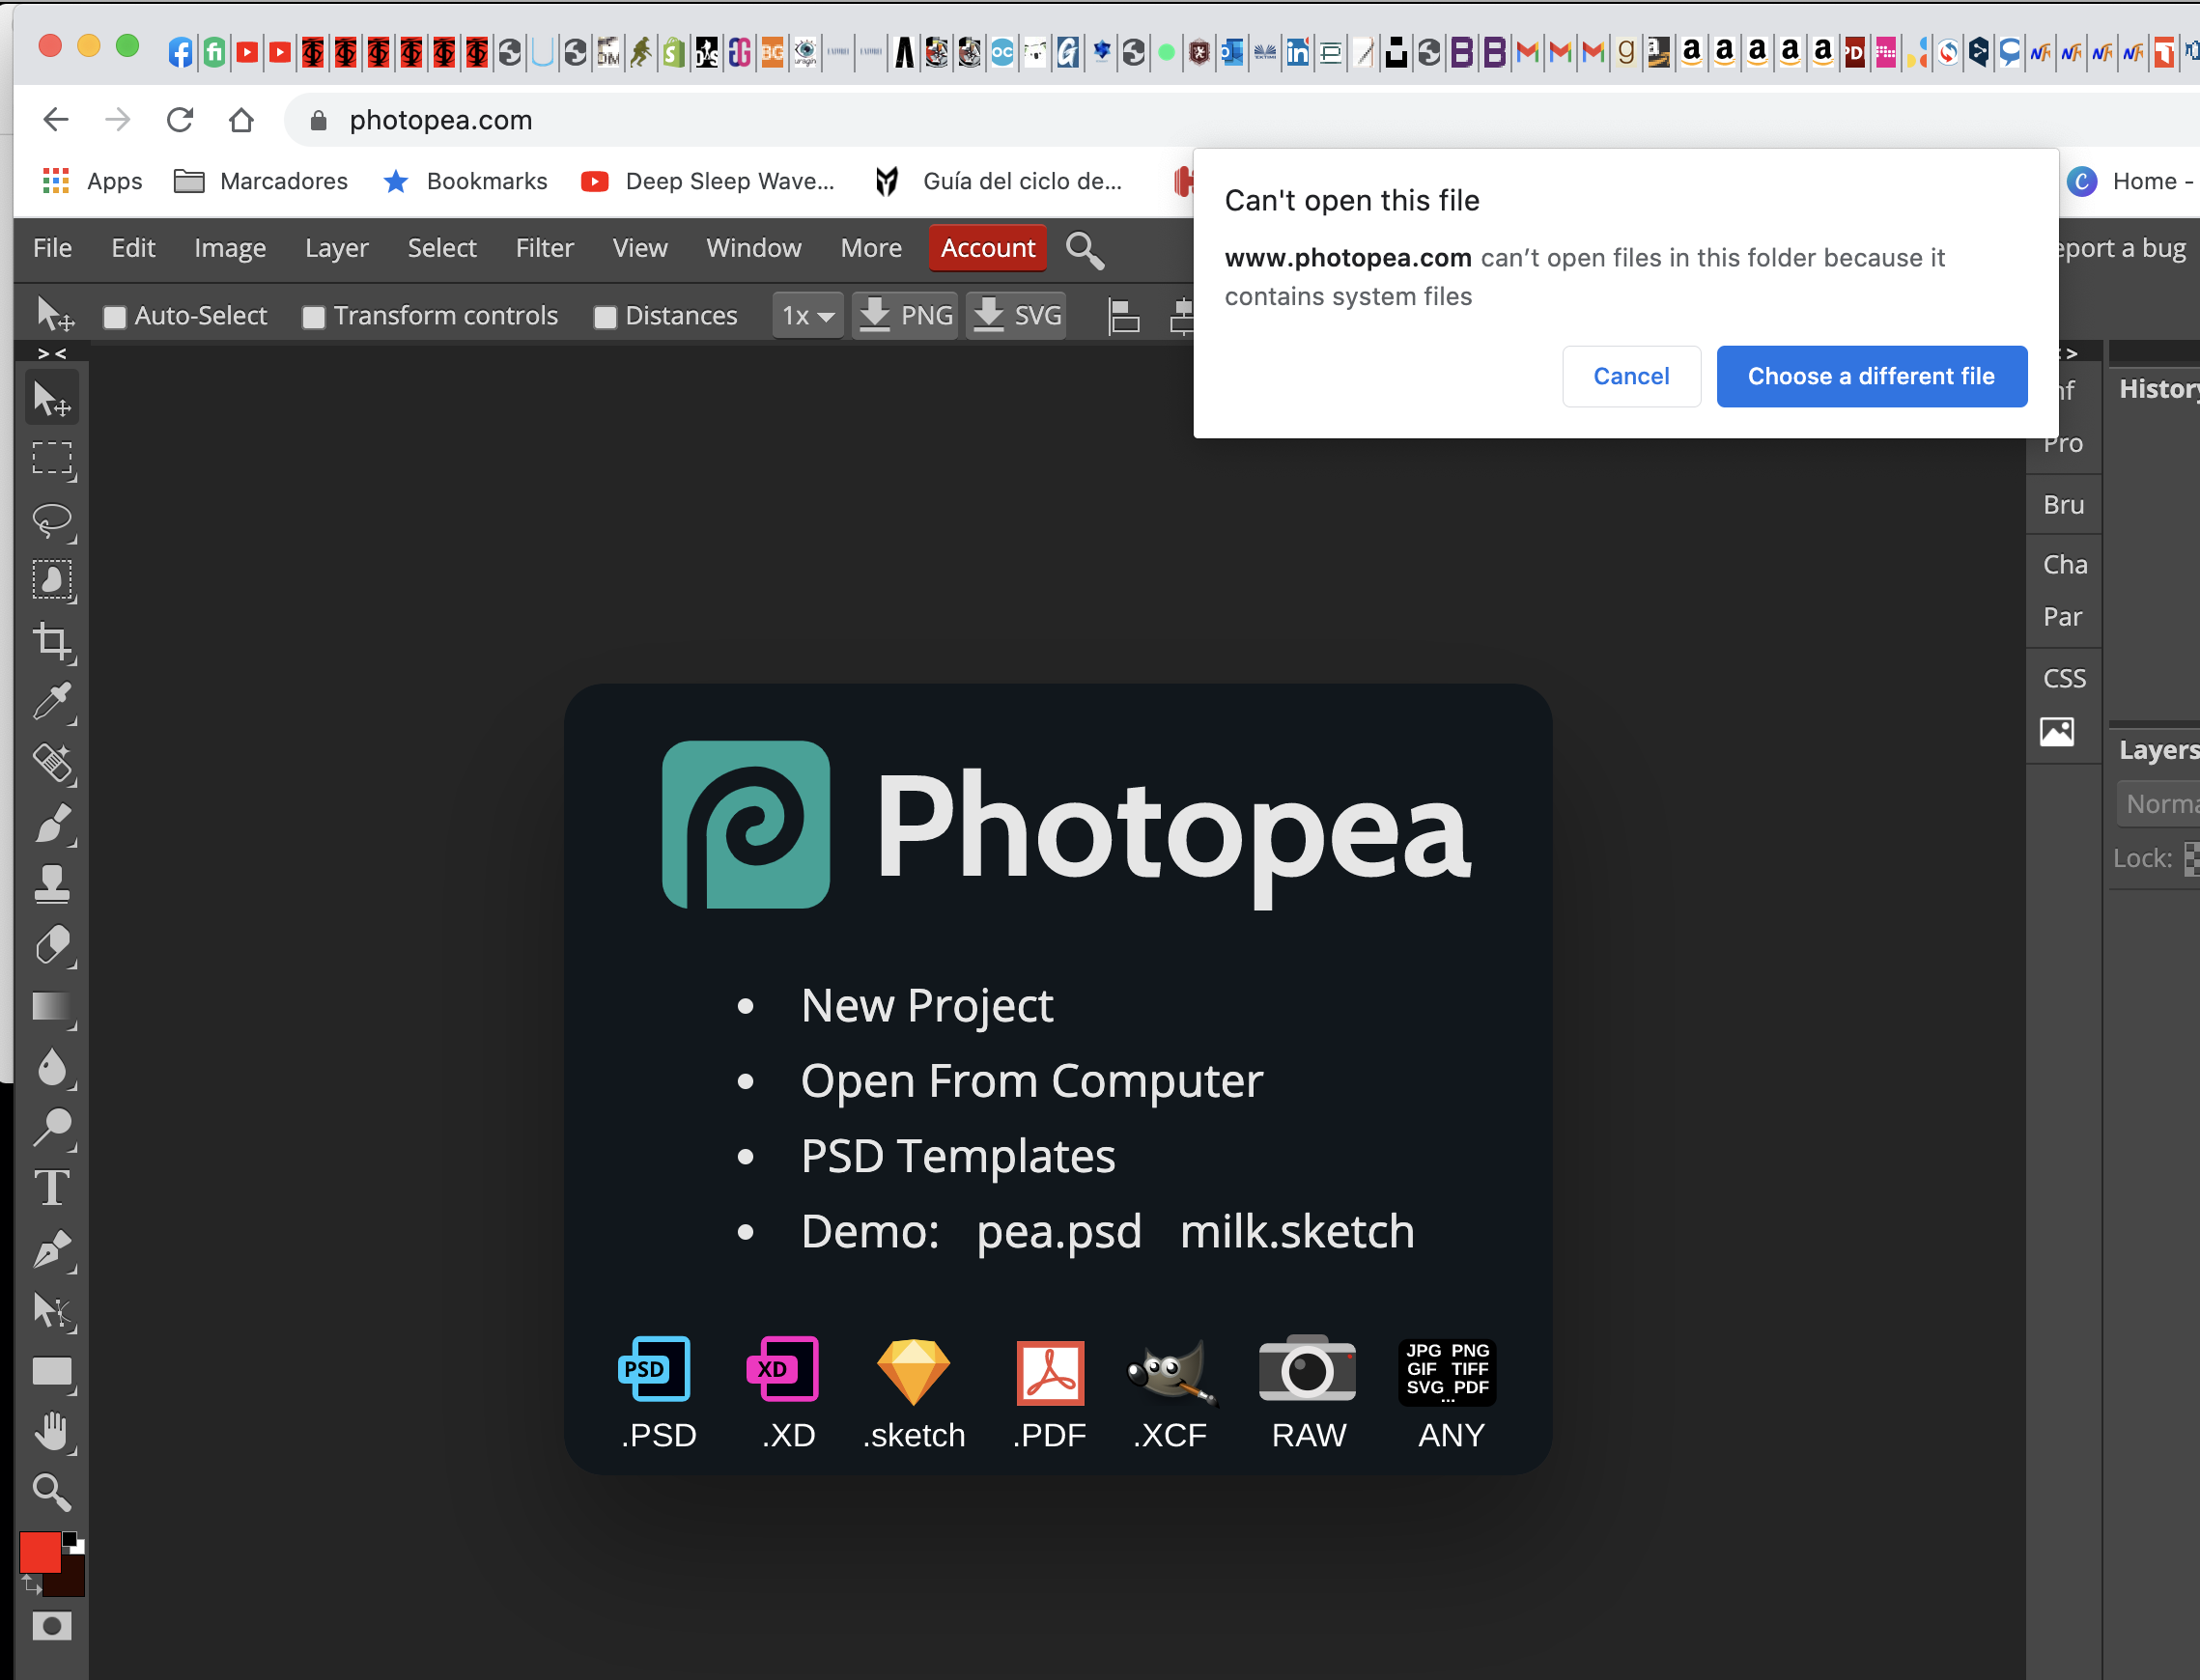This screenshot has height=1680, width=2200.
Task: Open the Normal blend mode dropdown
Action: point(2158,804)
